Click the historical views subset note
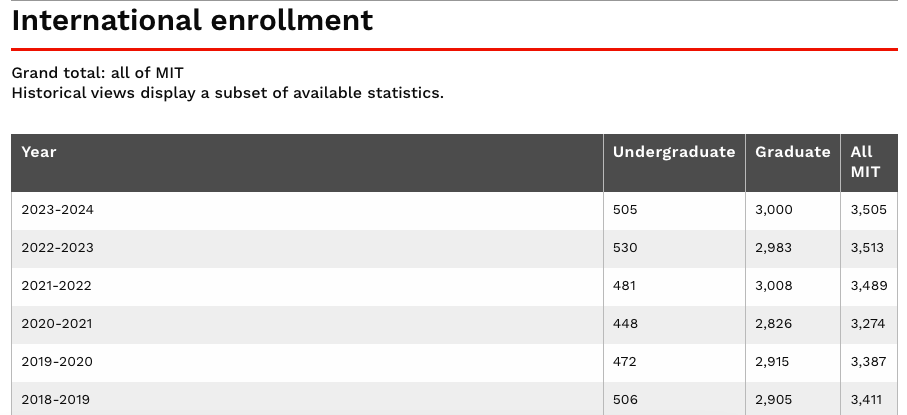Viewport: 907px width, 415px height. (227, 93)
